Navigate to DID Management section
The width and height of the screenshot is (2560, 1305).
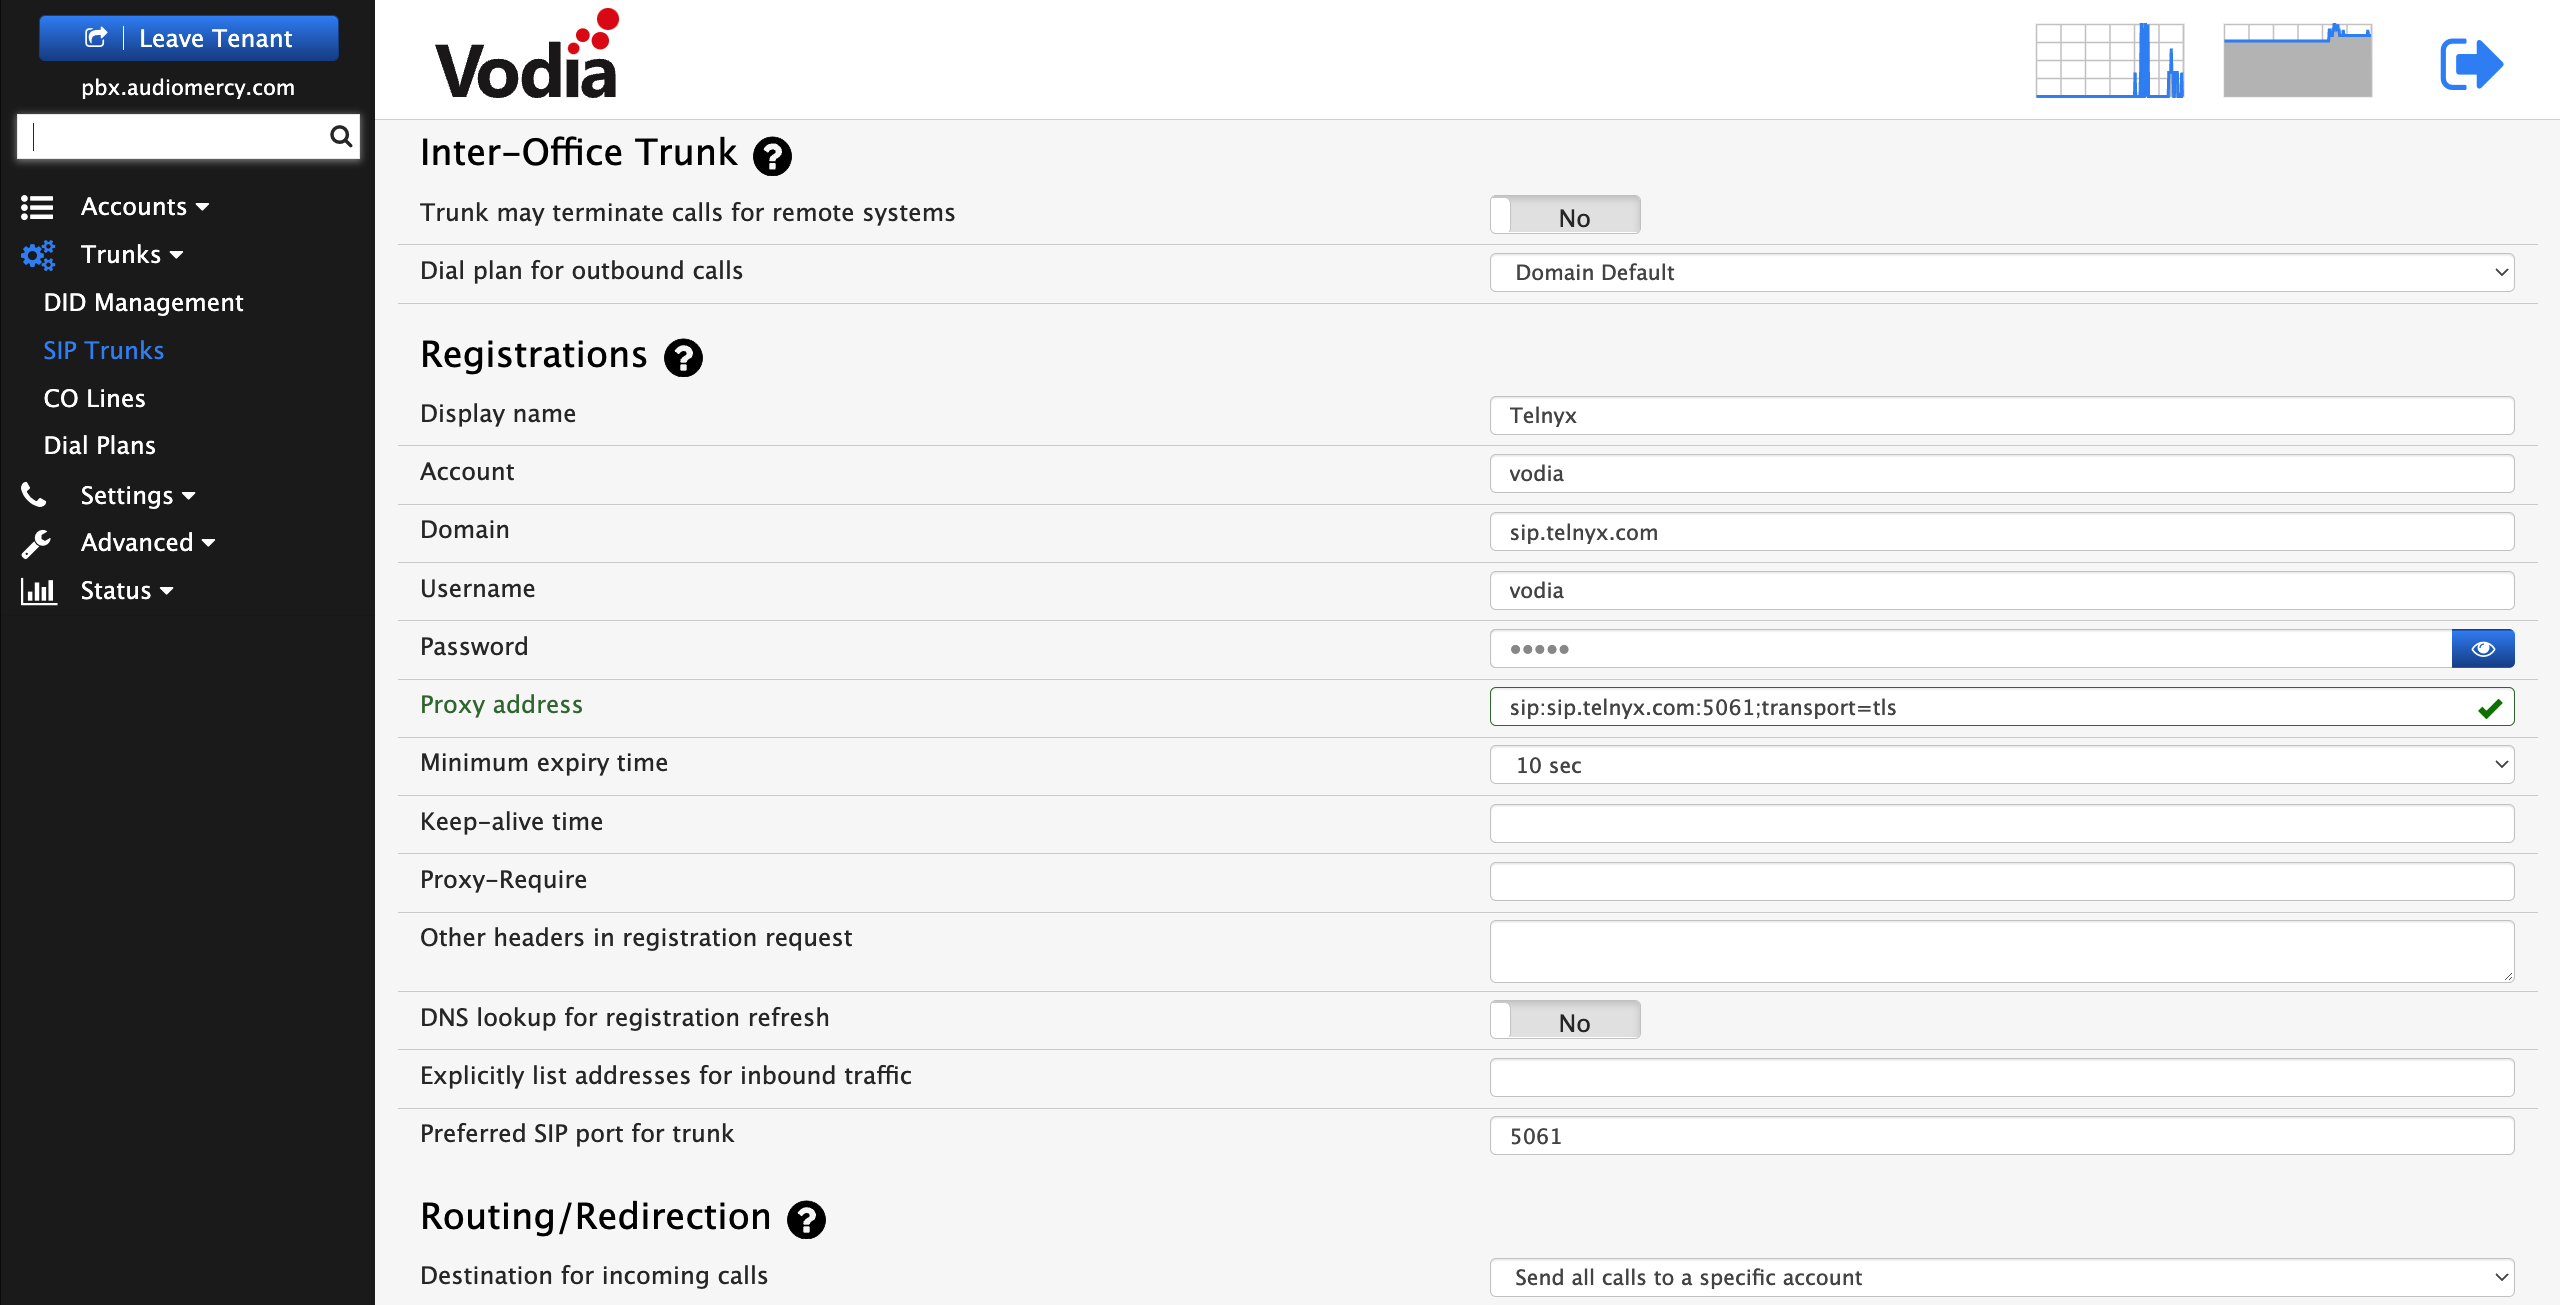click(x=146, y=301)
